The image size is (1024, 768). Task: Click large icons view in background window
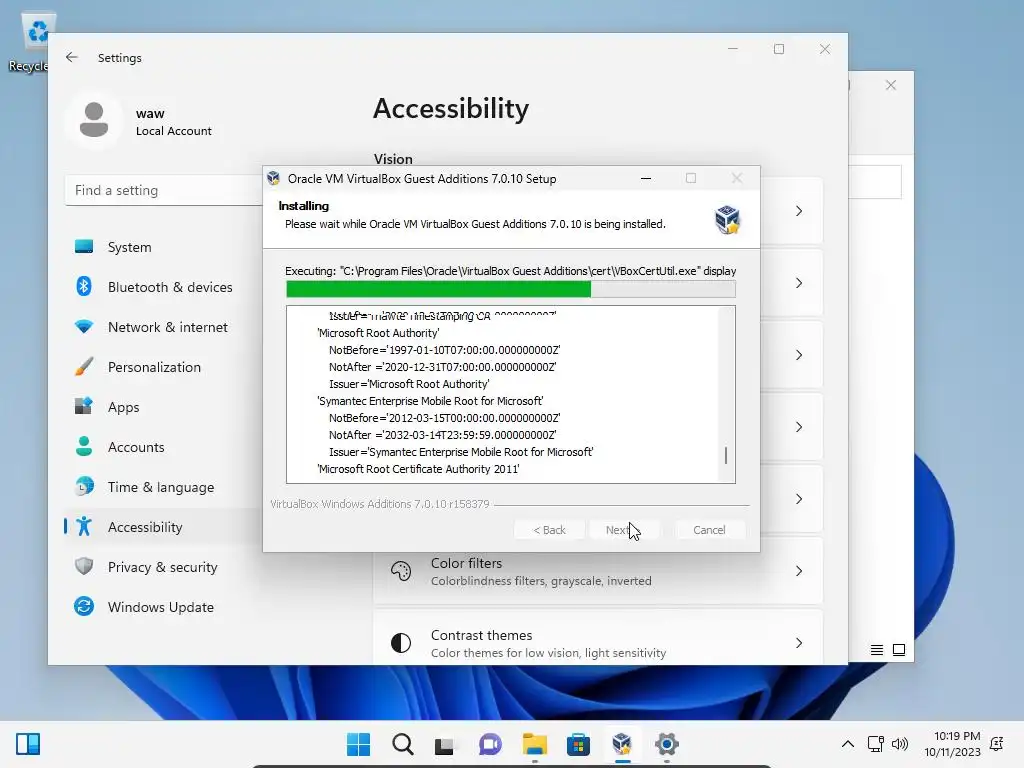coord(899,650)
